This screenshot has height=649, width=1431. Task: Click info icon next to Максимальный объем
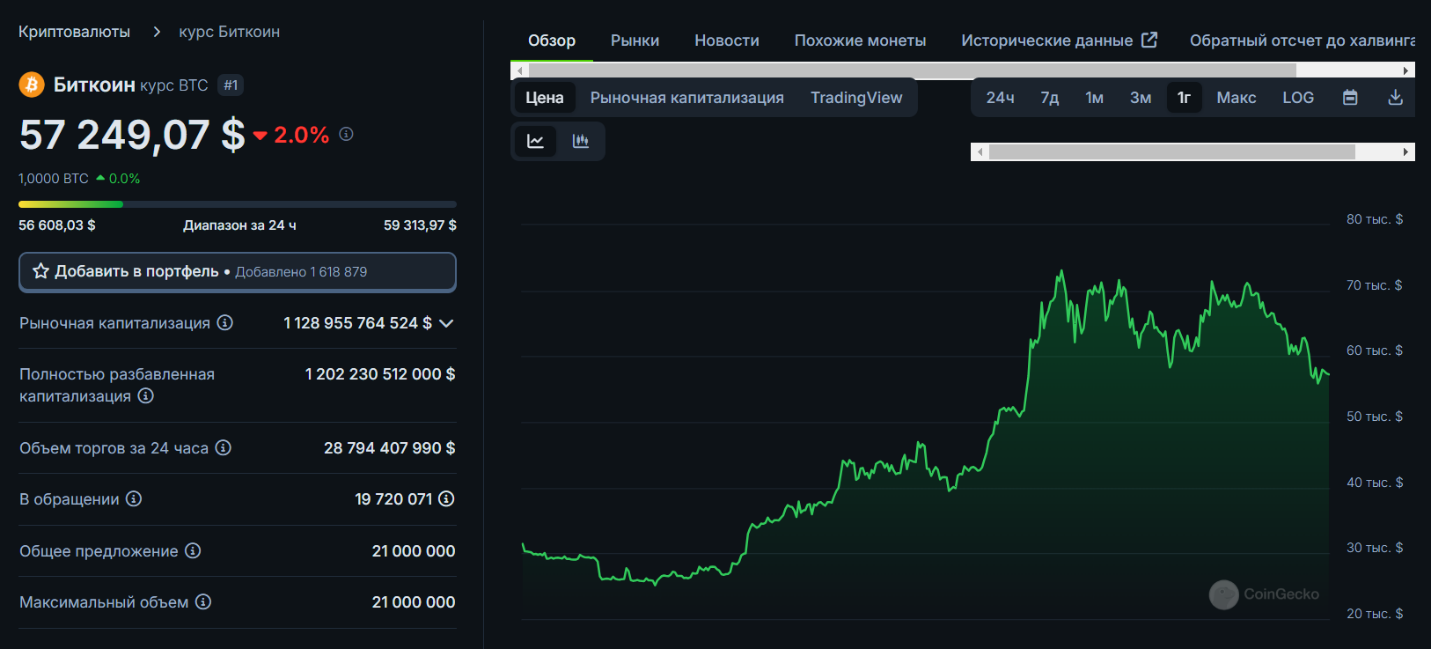pyautogui.click(x=203, y=602)
